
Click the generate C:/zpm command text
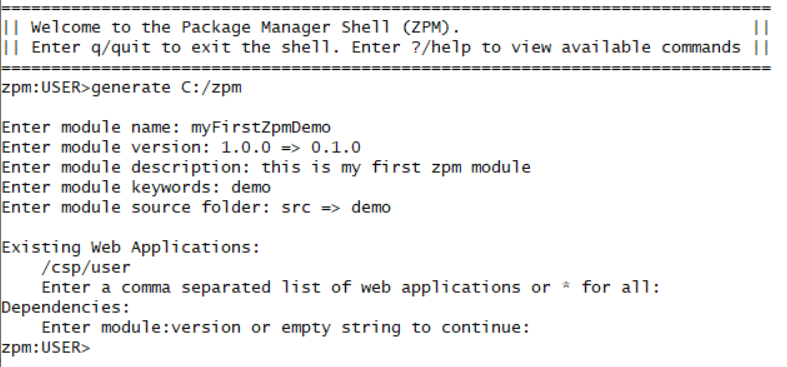click(x=166, y=87)
